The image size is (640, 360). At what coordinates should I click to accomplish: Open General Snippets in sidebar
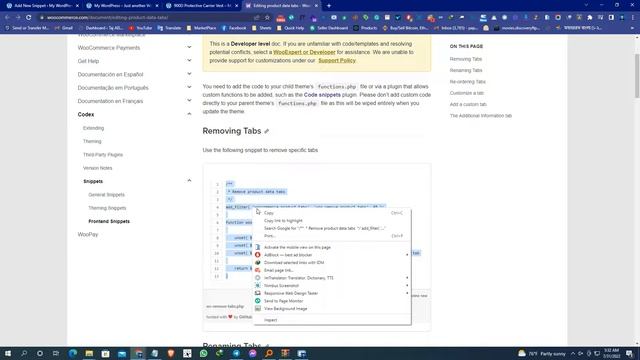pos(107,195)
